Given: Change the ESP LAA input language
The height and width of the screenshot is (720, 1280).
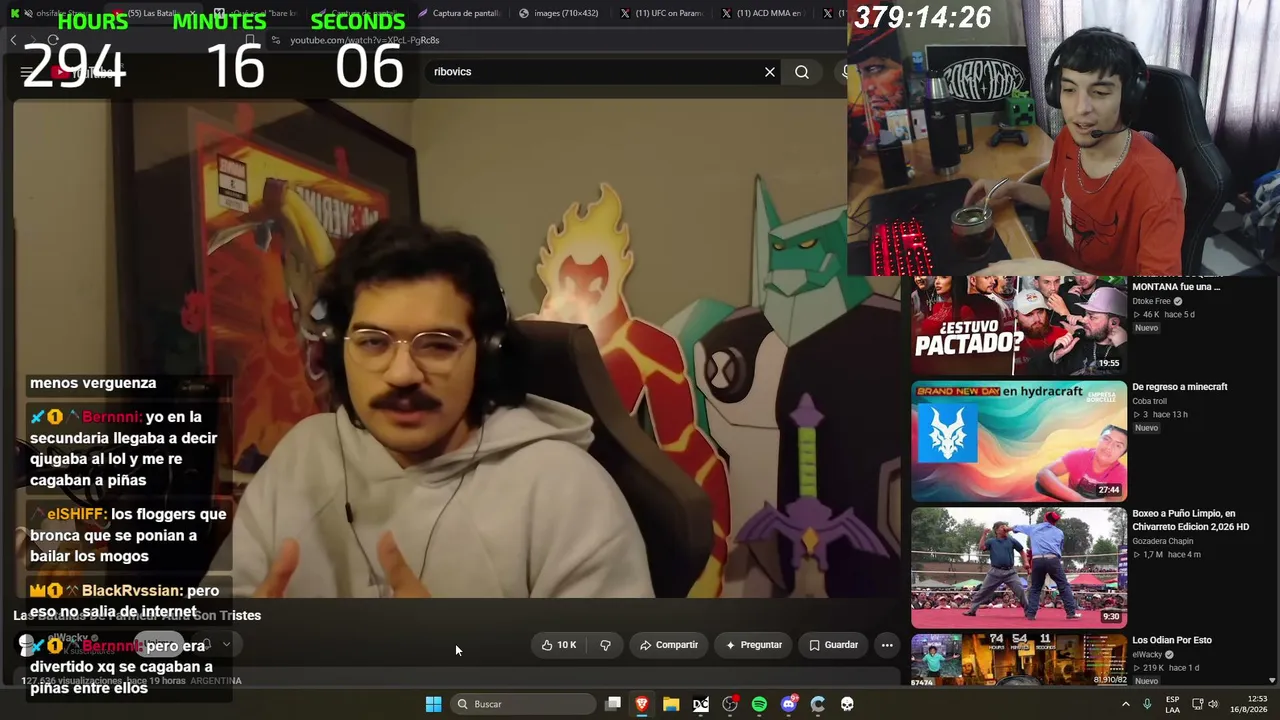Looking at the screenshot, I should click(1173, 704).
